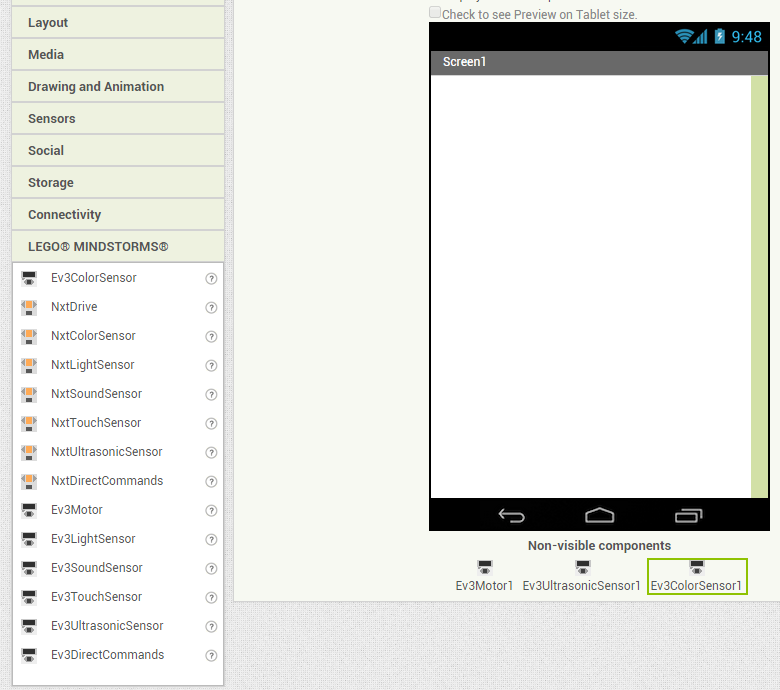The width and height of the screenshot is (780, 690).
Task: Click the Ev3ColorSensor1 highlighted component
Action: coord(696,577)
